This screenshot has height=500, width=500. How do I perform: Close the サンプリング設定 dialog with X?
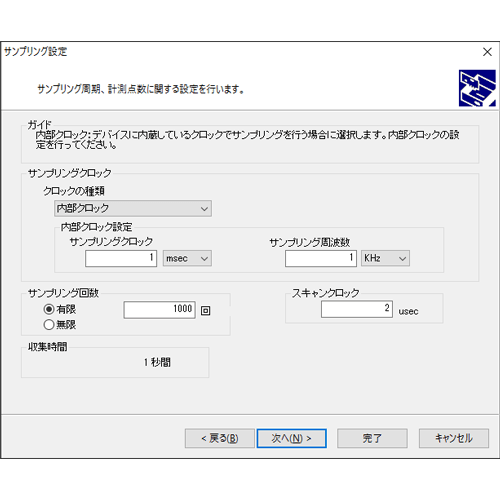[487, 52]
